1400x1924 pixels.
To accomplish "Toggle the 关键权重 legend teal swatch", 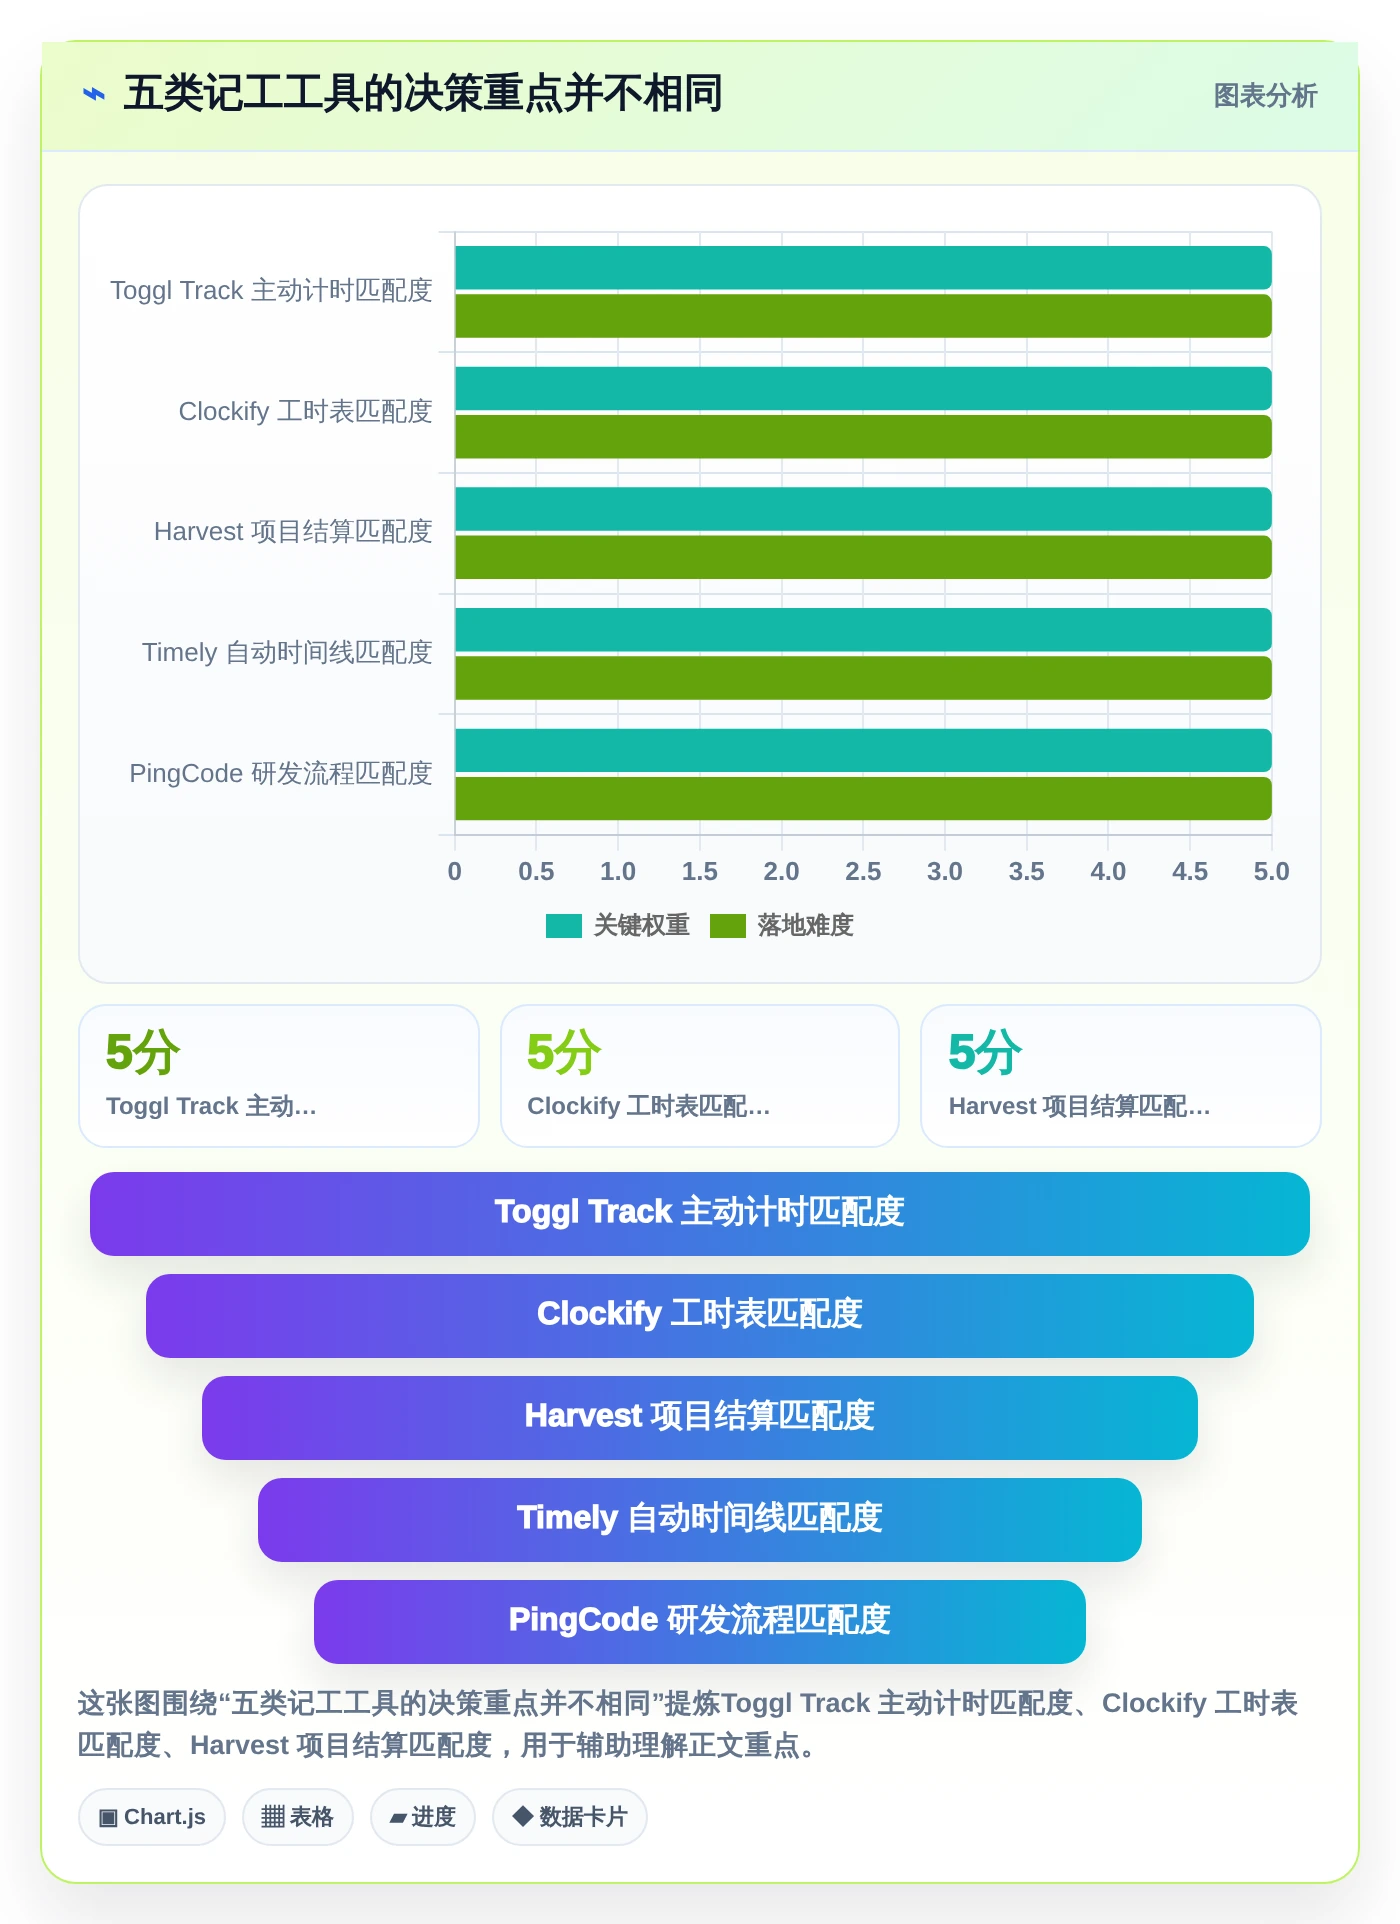I will [563, 926].
